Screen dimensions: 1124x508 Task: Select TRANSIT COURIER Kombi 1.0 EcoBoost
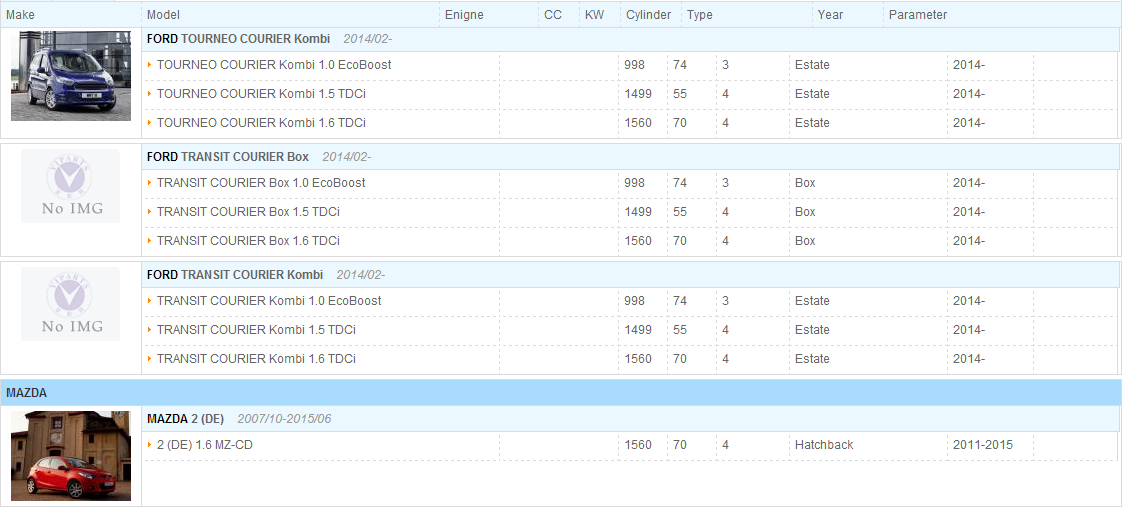tap(269, 302)
